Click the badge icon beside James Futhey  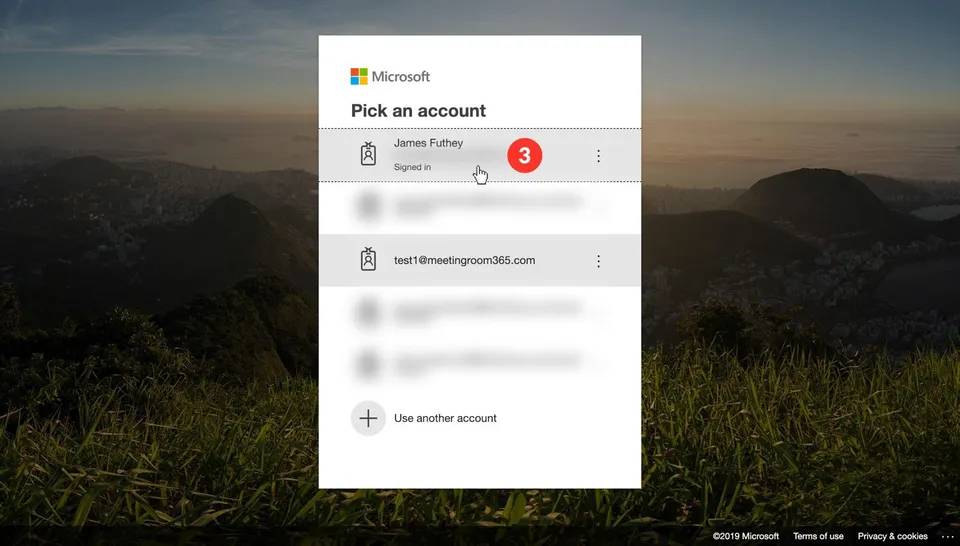[x=368, y=154]
